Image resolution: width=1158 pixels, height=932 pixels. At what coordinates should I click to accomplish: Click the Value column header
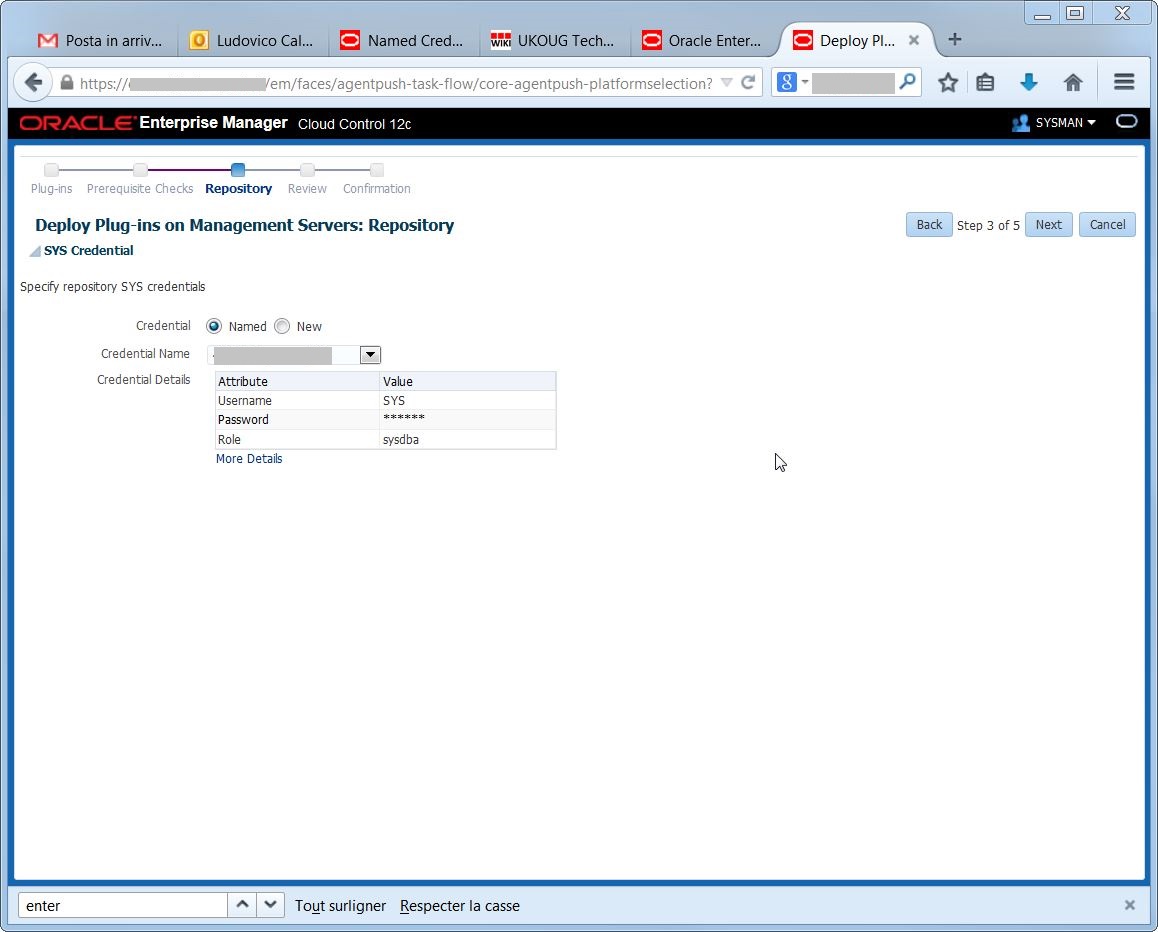(x=467, y=381)
